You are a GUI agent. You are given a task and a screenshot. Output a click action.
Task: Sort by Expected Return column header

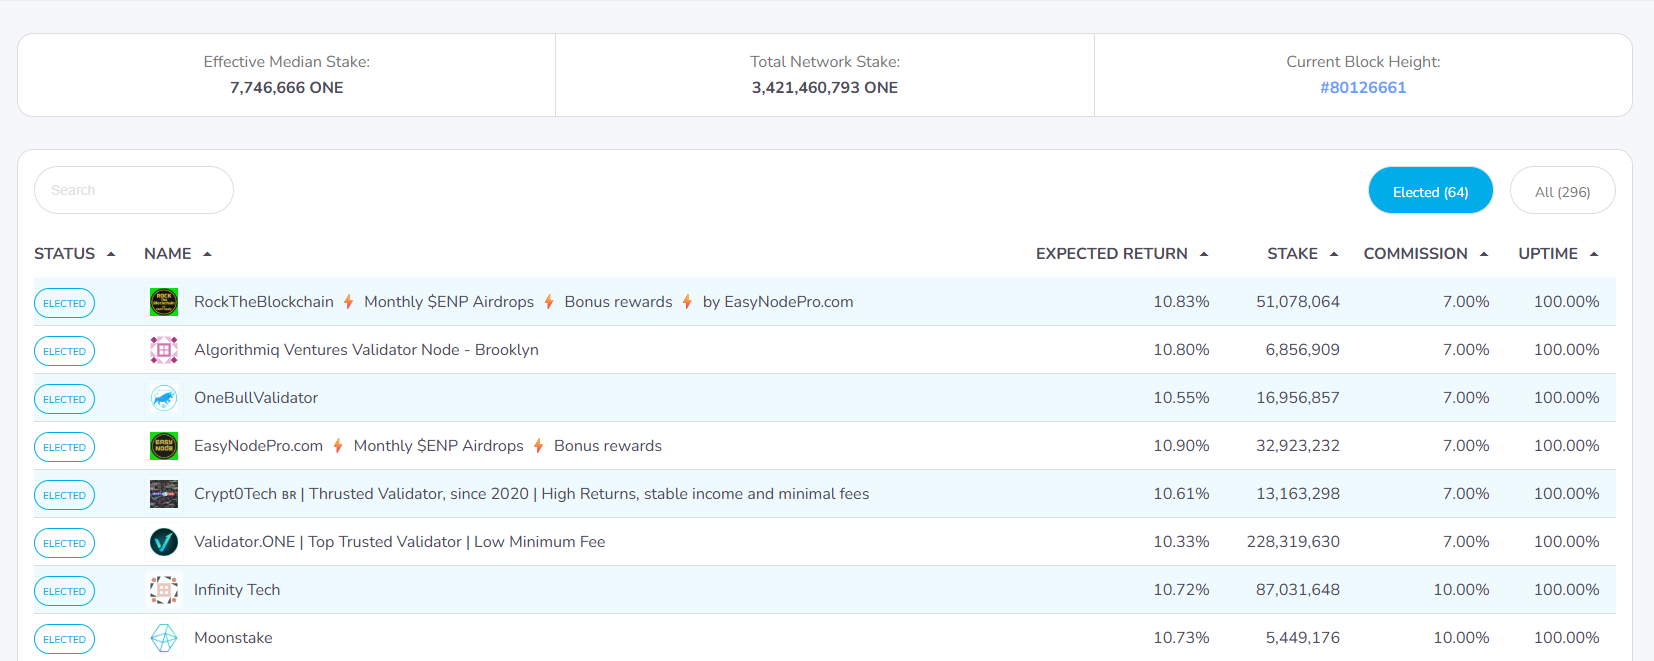click(x=1121, y=254)
